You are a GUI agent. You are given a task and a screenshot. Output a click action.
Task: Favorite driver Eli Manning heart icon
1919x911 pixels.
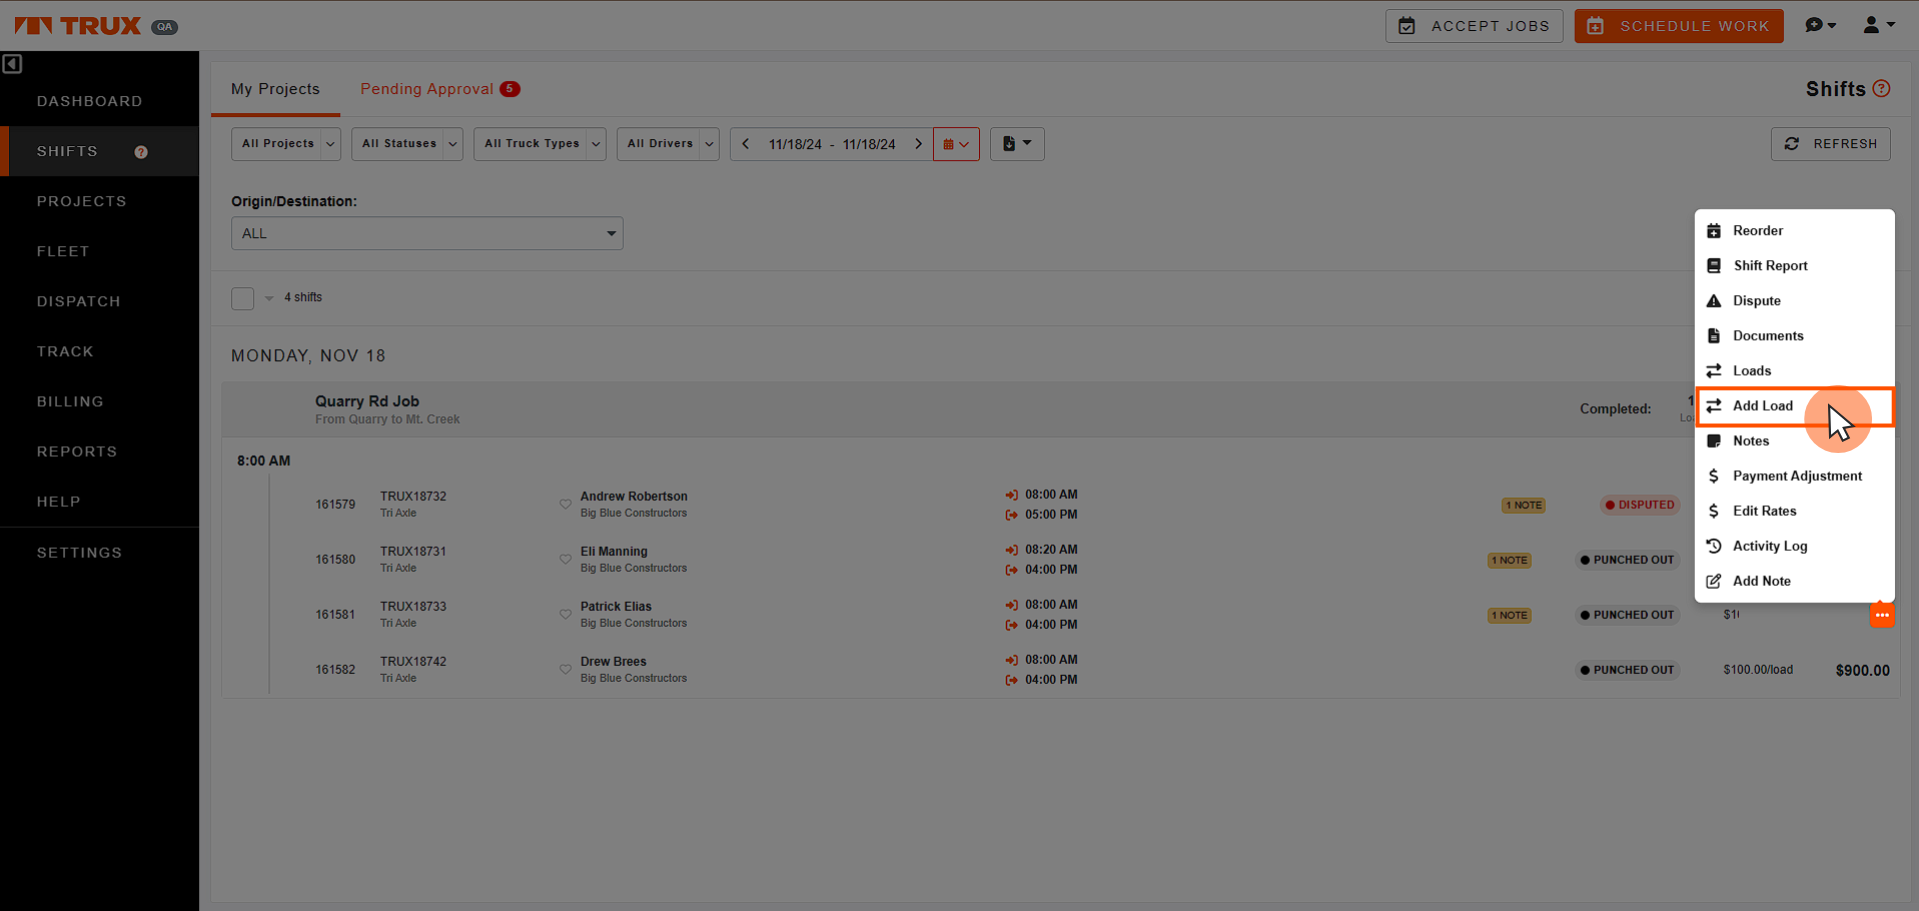coord(565,559)
